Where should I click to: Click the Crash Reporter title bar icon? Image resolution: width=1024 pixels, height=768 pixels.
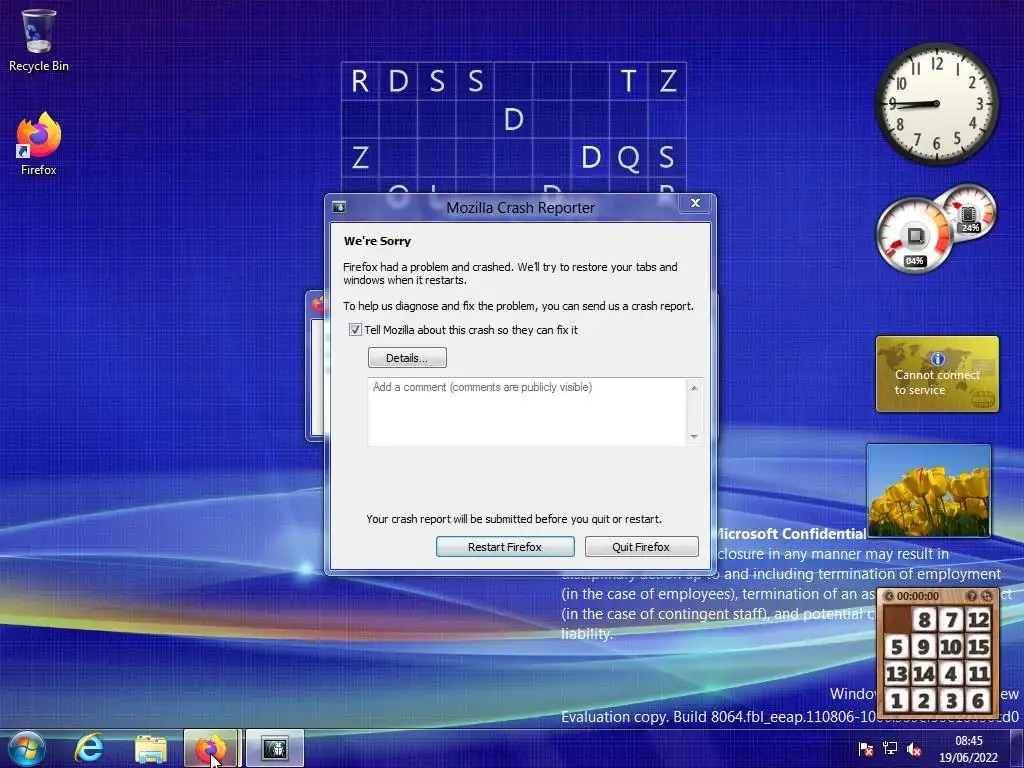pos(339,207)
